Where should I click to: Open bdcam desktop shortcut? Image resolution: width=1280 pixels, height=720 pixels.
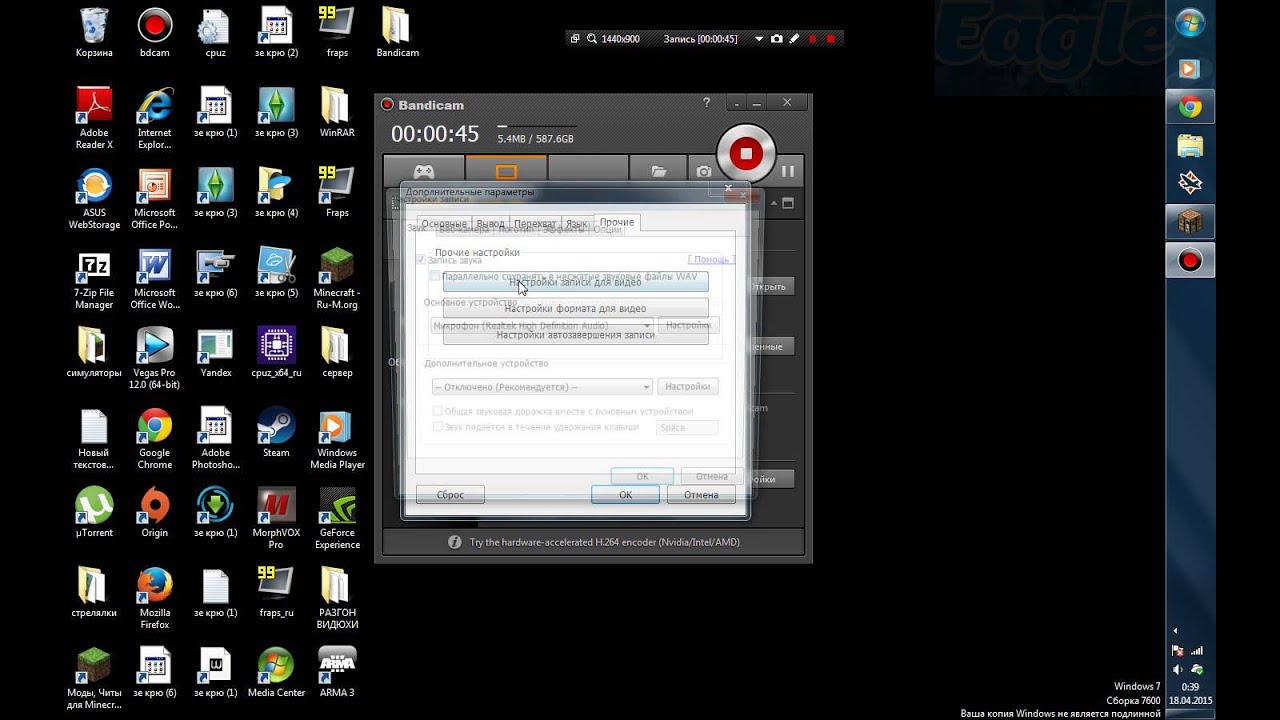click(154, 32)
